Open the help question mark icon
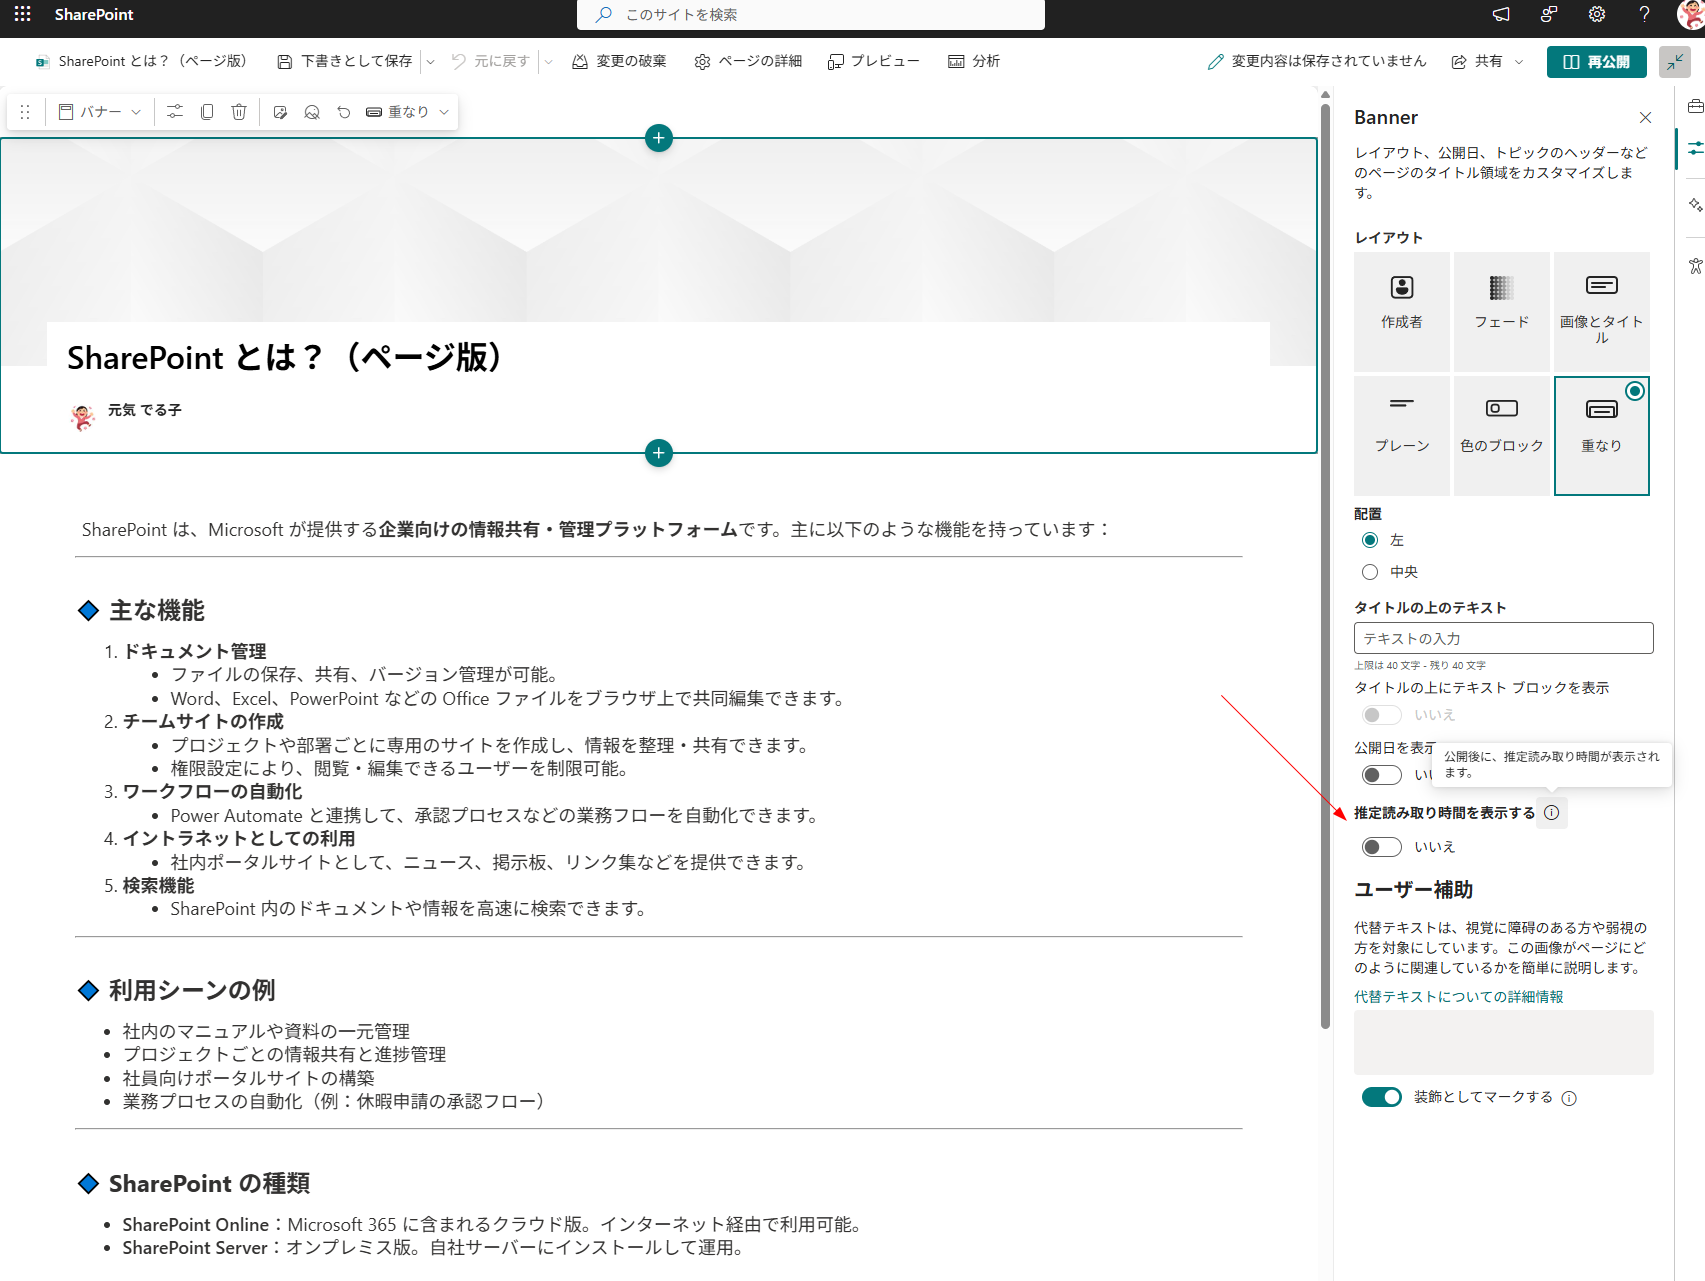The width and height of the screenshot is (1705, 1281). pos(1644,14)
